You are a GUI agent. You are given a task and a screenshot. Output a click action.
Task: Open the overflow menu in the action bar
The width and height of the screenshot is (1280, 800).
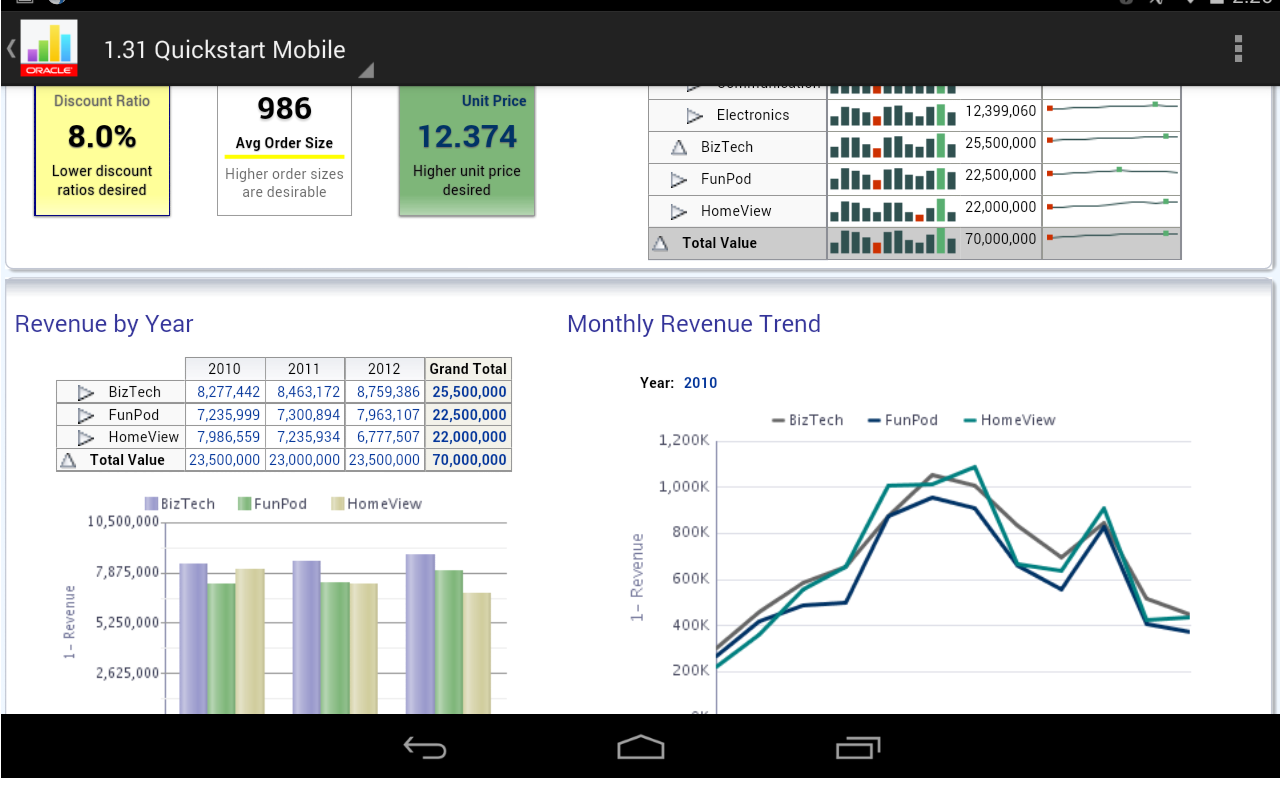point(1238,47)
